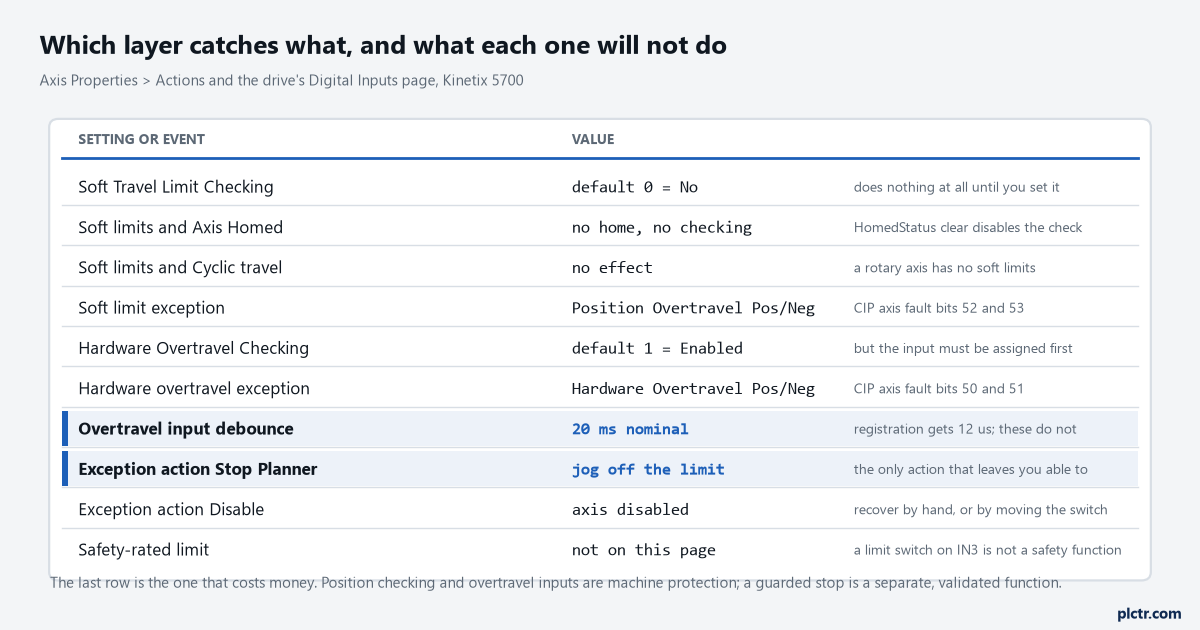
Task: Click the blue value 'jog off the limit'
Action: pos(648,469)
